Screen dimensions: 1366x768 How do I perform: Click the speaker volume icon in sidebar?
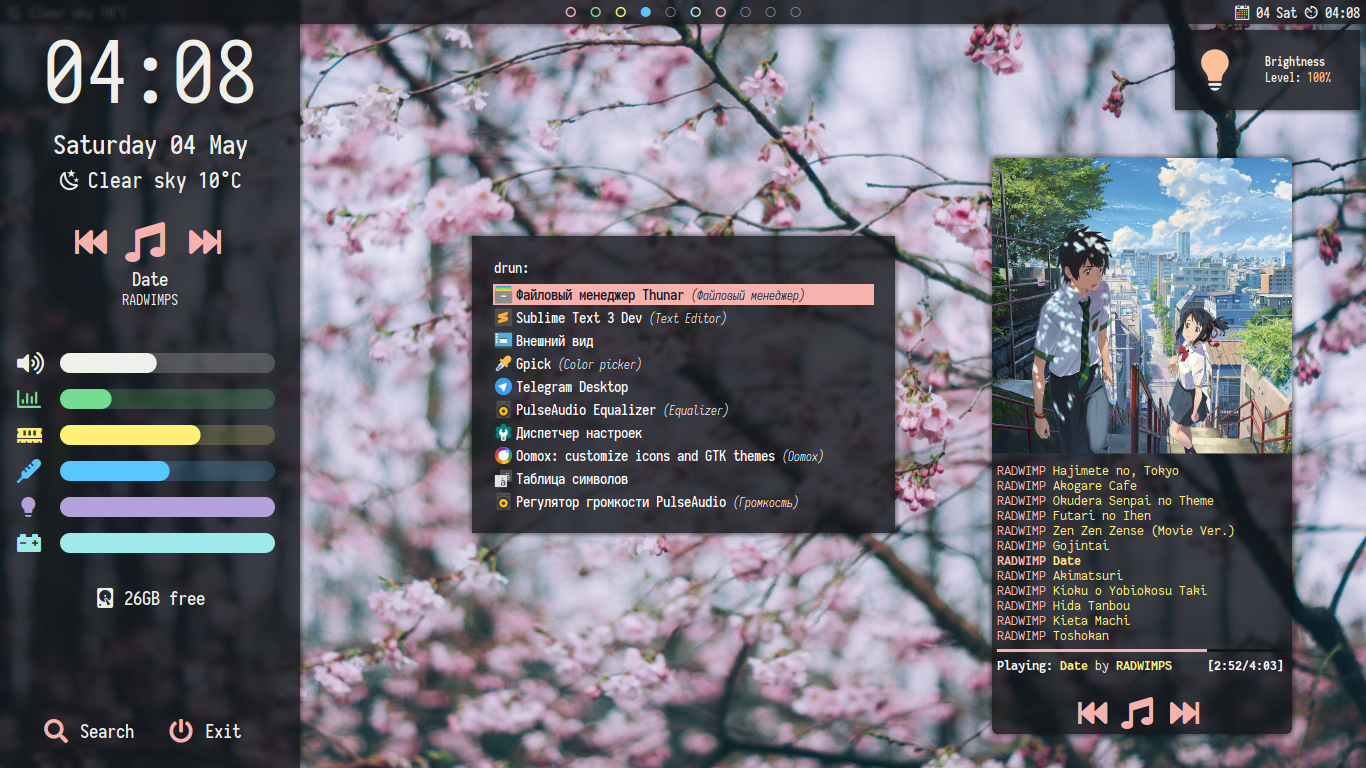[30, 363]
